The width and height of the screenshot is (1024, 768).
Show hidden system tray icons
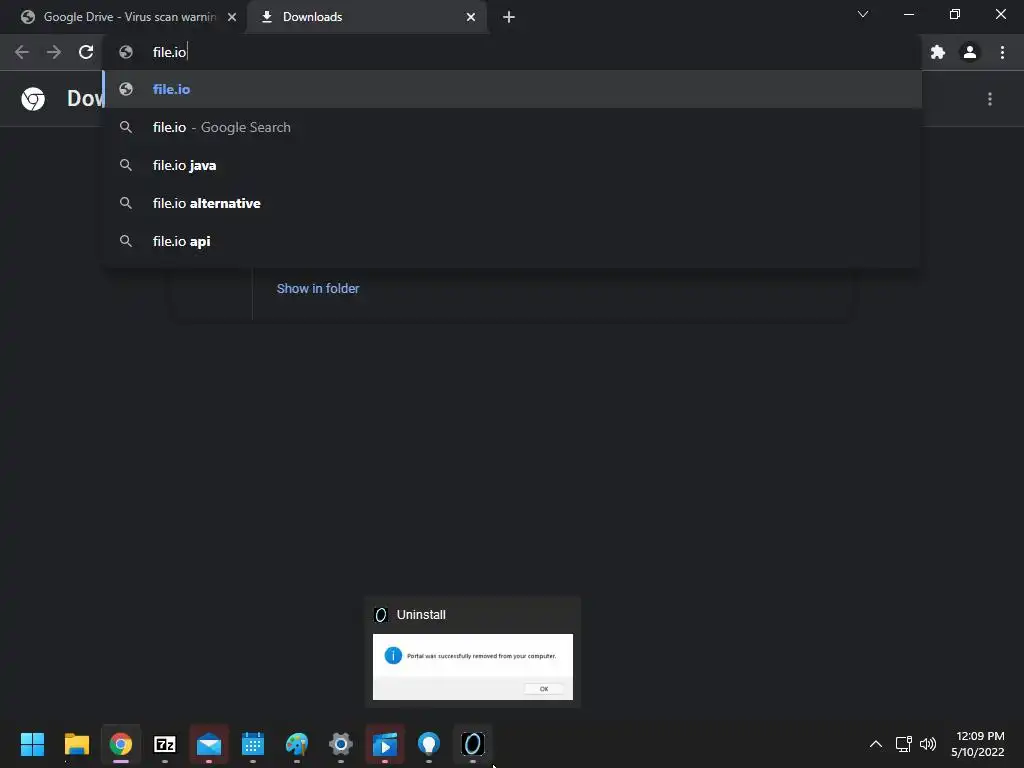pyautogui.click(x=876, y=744)
